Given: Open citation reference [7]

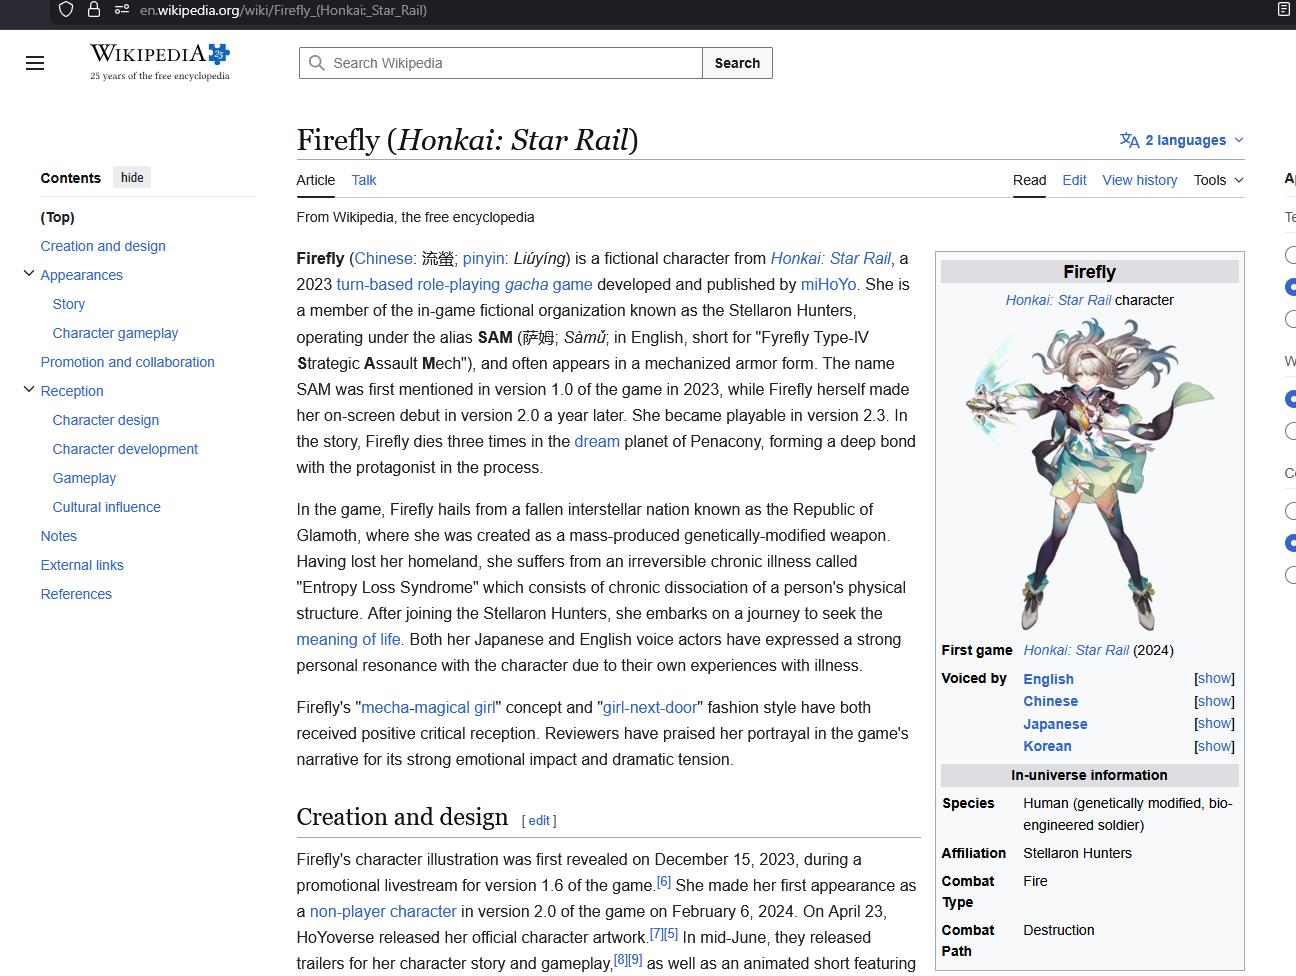Looking at the screenshot, I should 657,934.
